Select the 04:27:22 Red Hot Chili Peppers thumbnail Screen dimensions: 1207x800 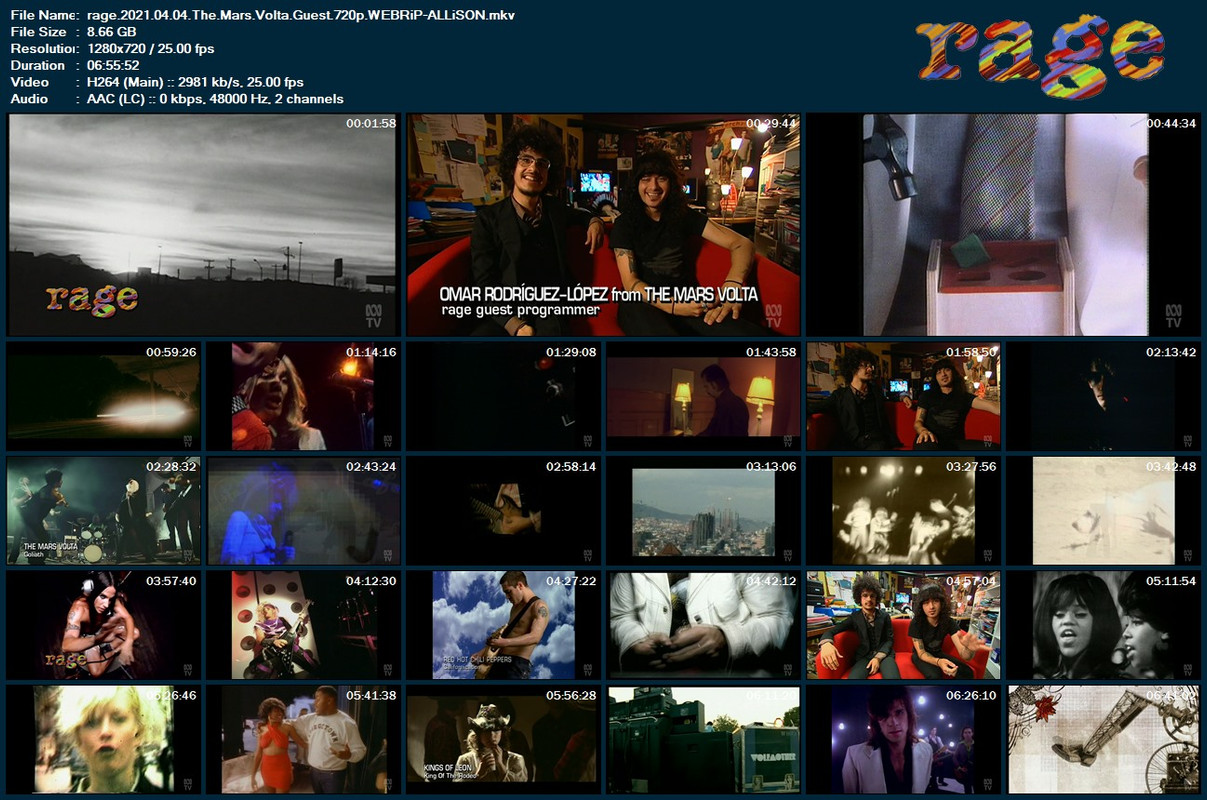[x=503, y=625]
